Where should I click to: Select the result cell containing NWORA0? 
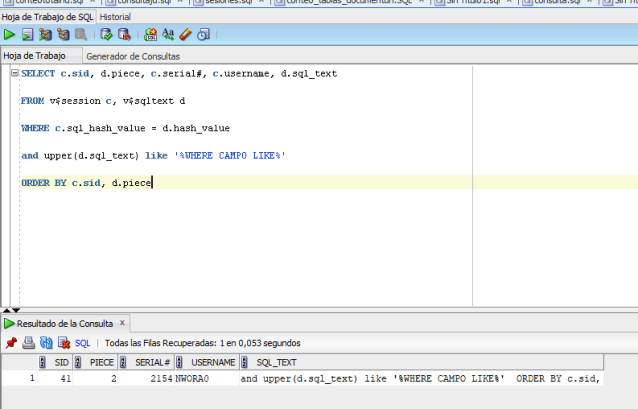pyautogui.click(x=192, y=379)
